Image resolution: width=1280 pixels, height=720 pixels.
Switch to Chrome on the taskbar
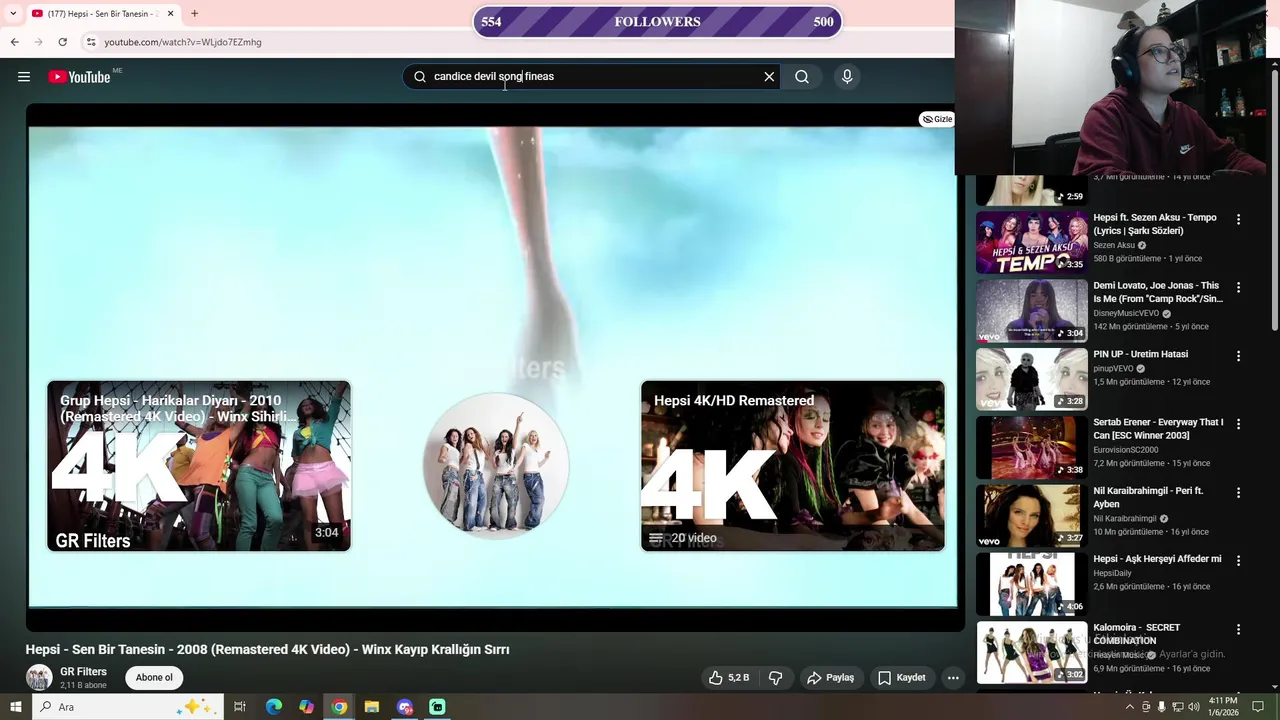tap(339, 707)
